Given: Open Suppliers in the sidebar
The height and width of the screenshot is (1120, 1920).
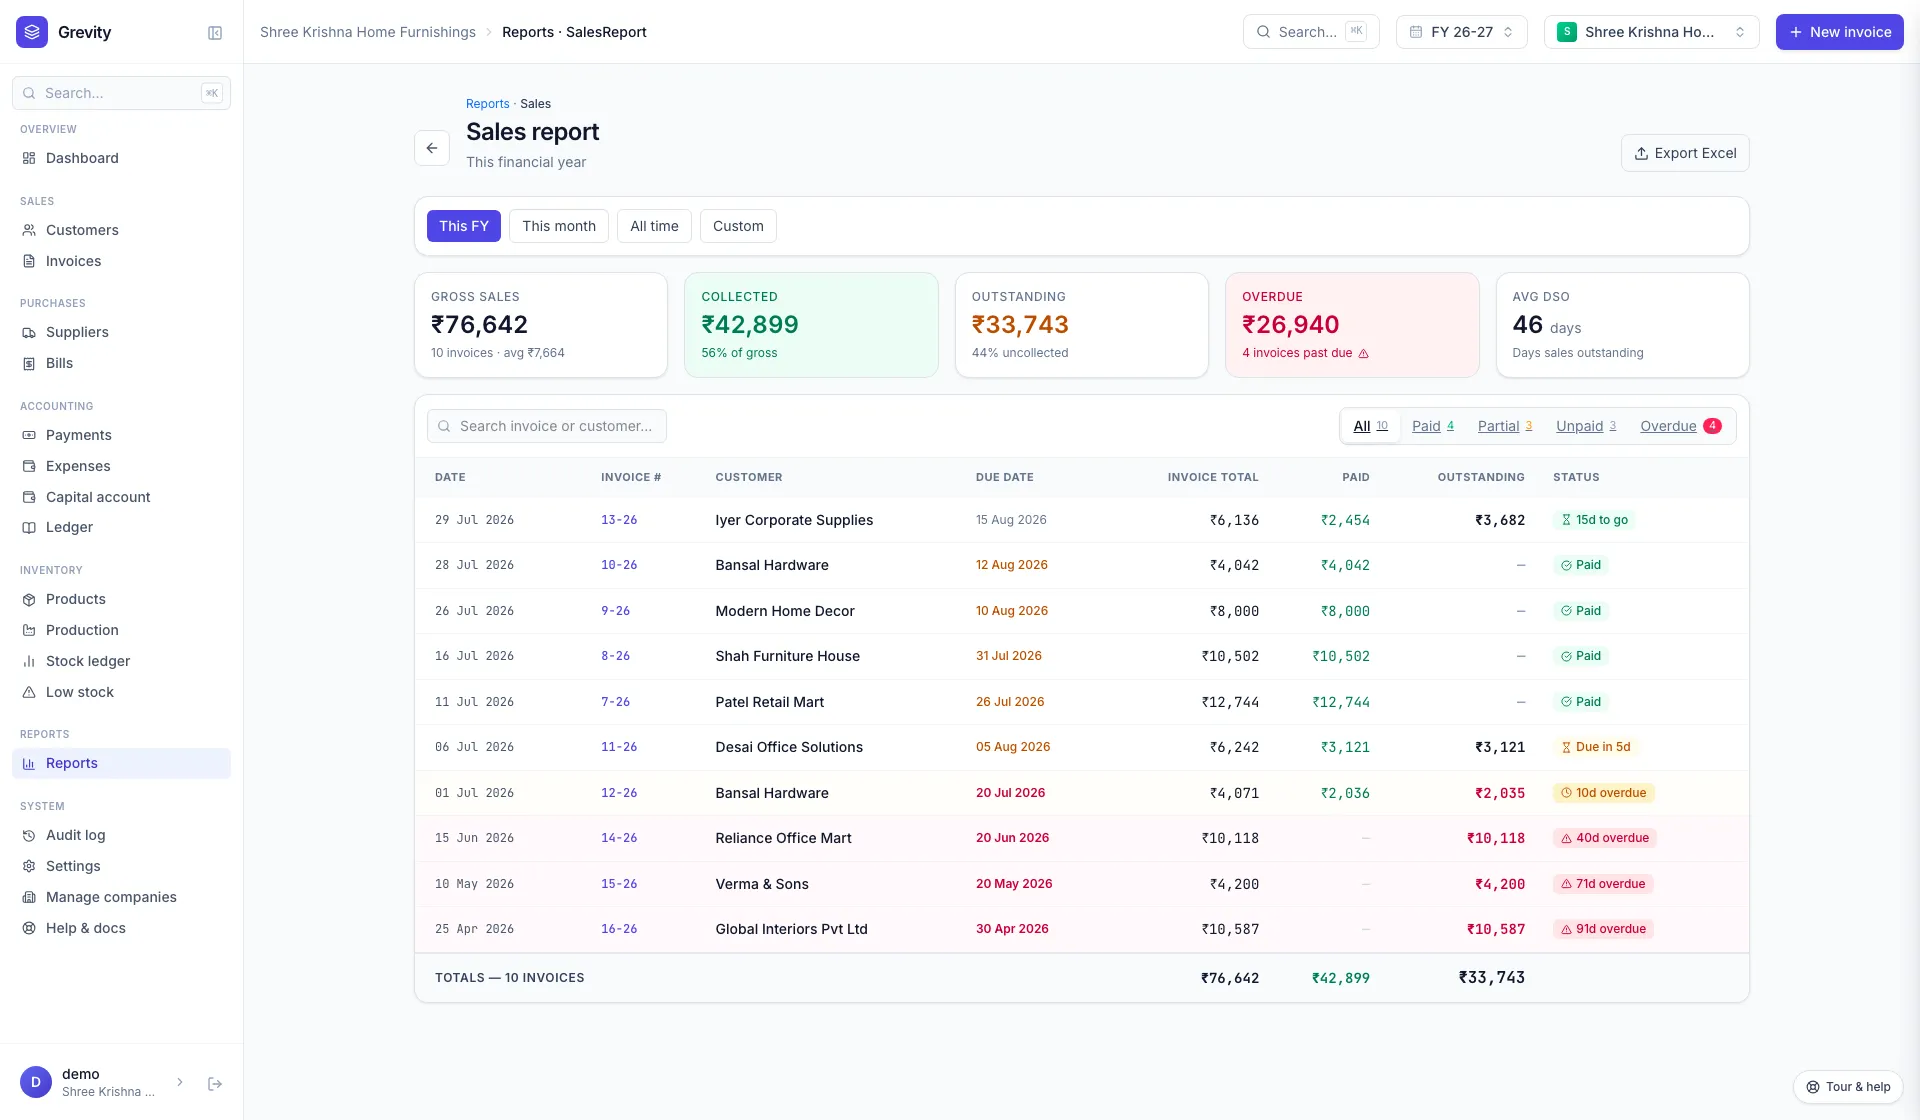Looking at the screenshot, I should tap(121, 332).
